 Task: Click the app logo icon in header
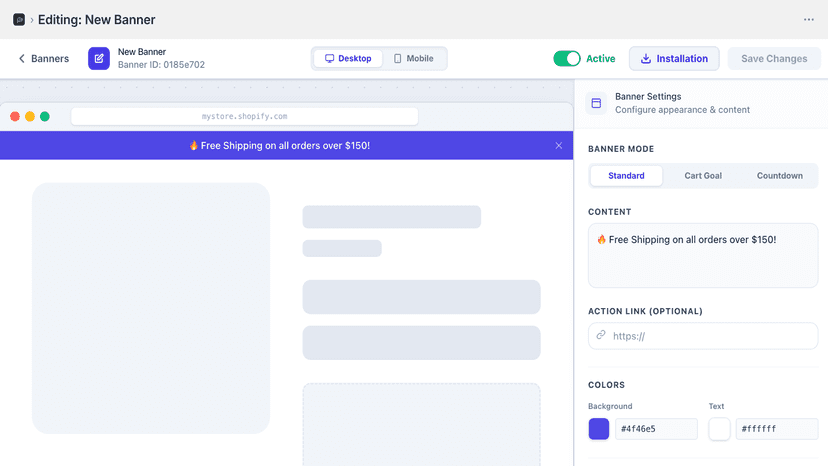19,20
